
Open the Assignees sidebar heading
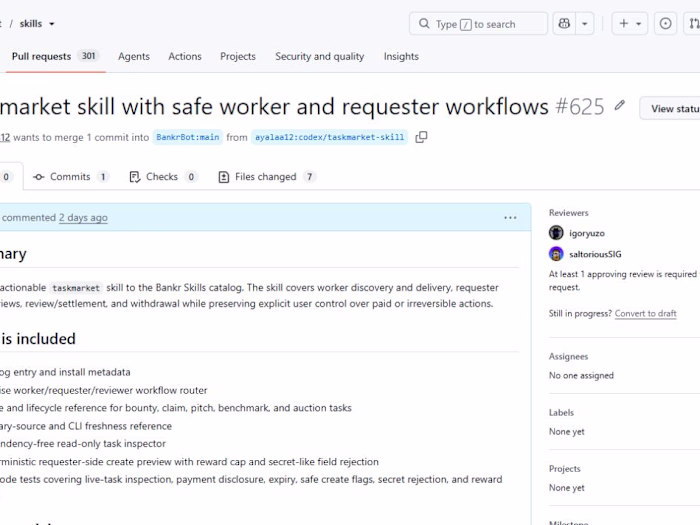pos(568,357)
